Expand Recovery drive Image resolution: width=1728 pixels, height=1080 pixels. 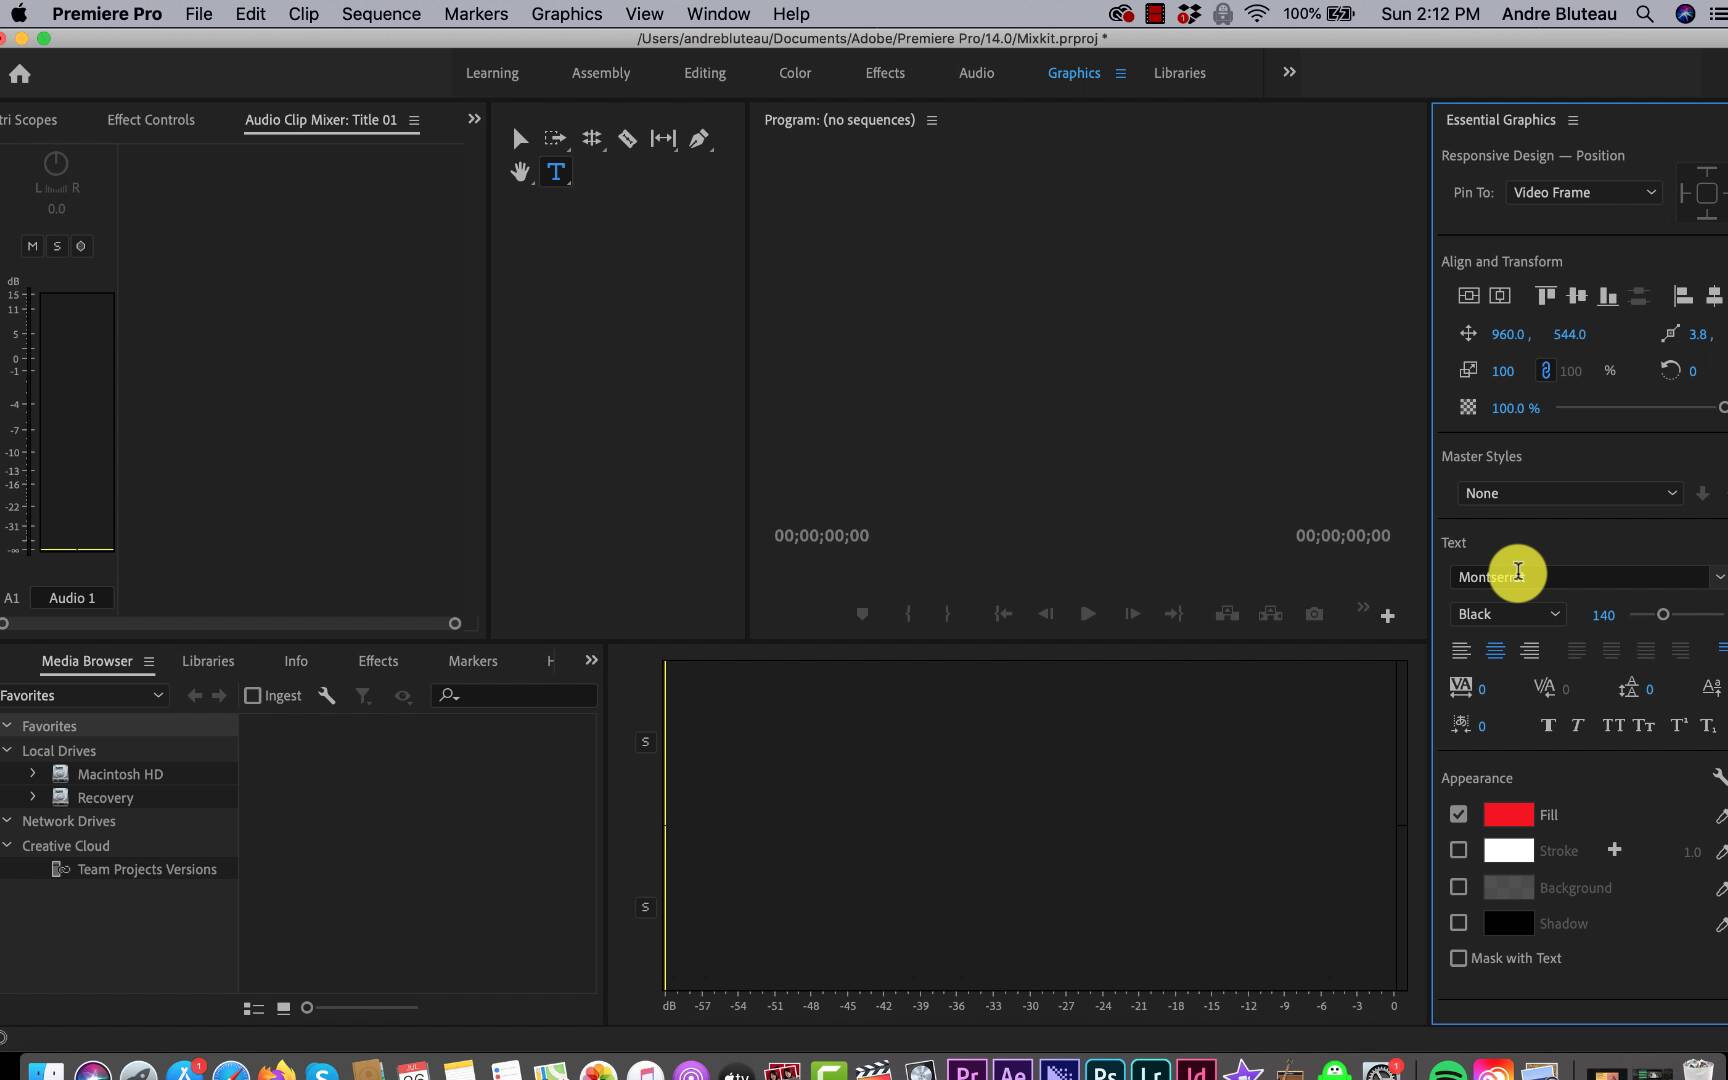coord(33,797)
